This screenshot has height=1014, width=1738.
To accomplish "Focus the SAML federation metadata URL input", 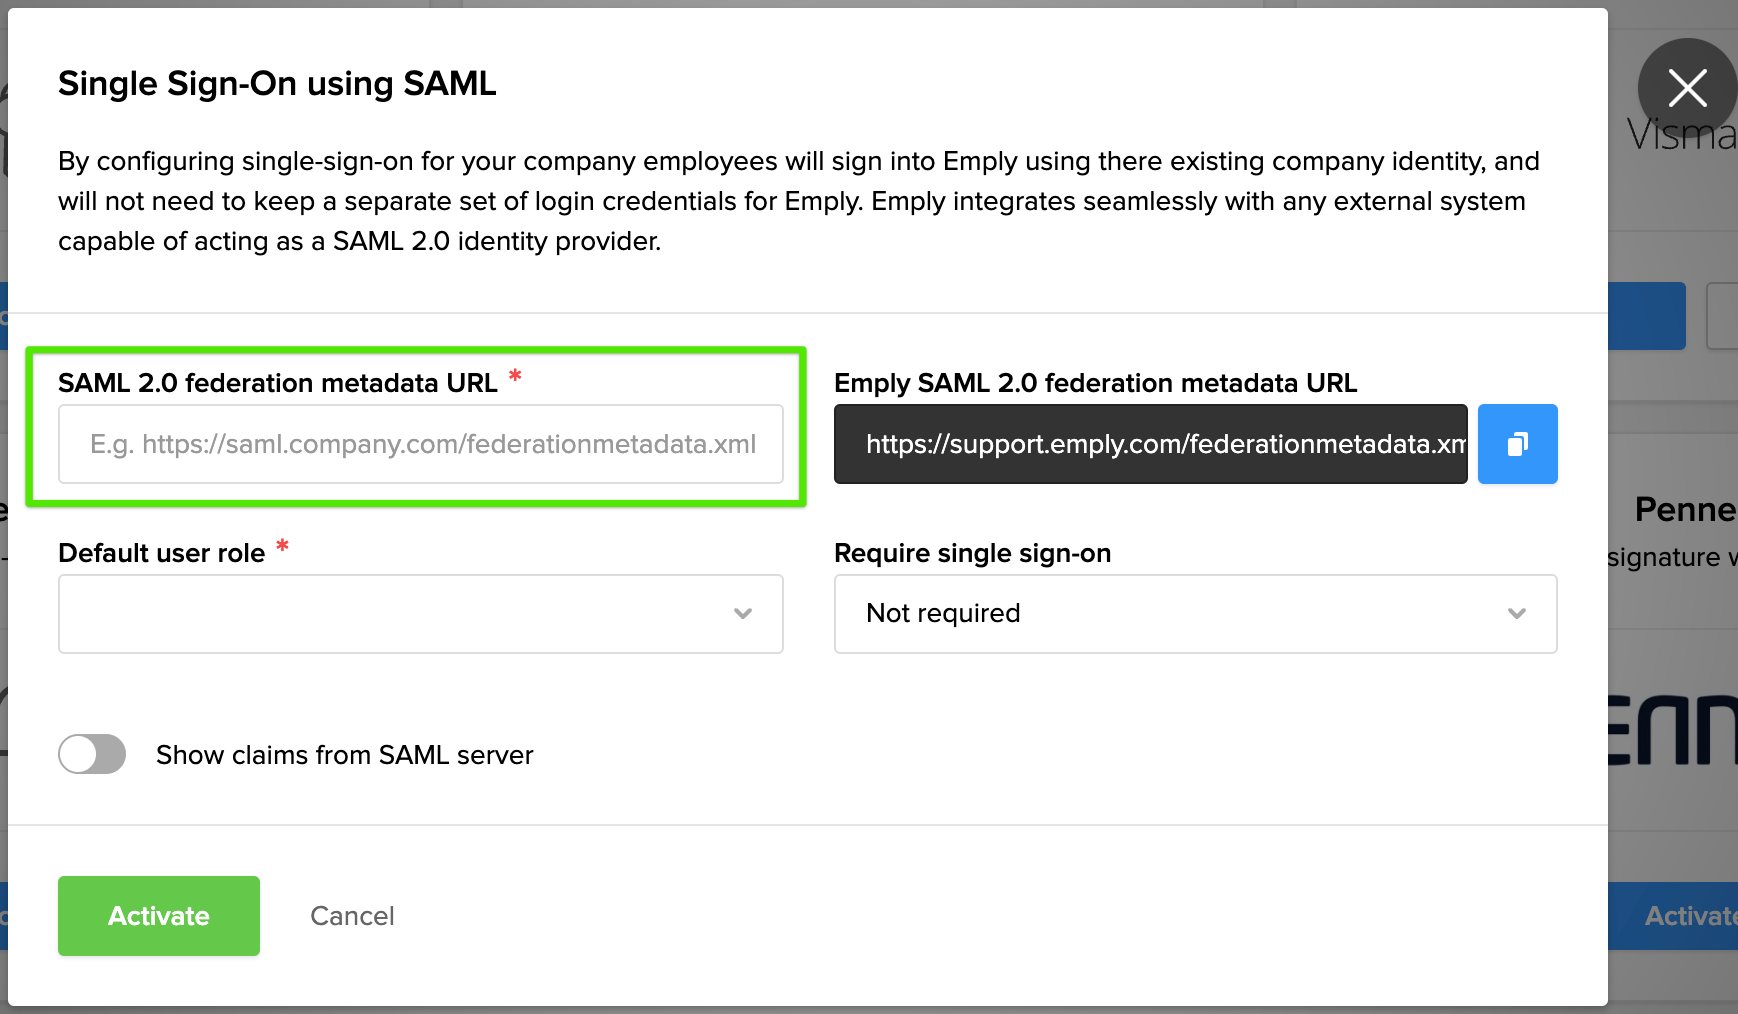I will point(420,444).
